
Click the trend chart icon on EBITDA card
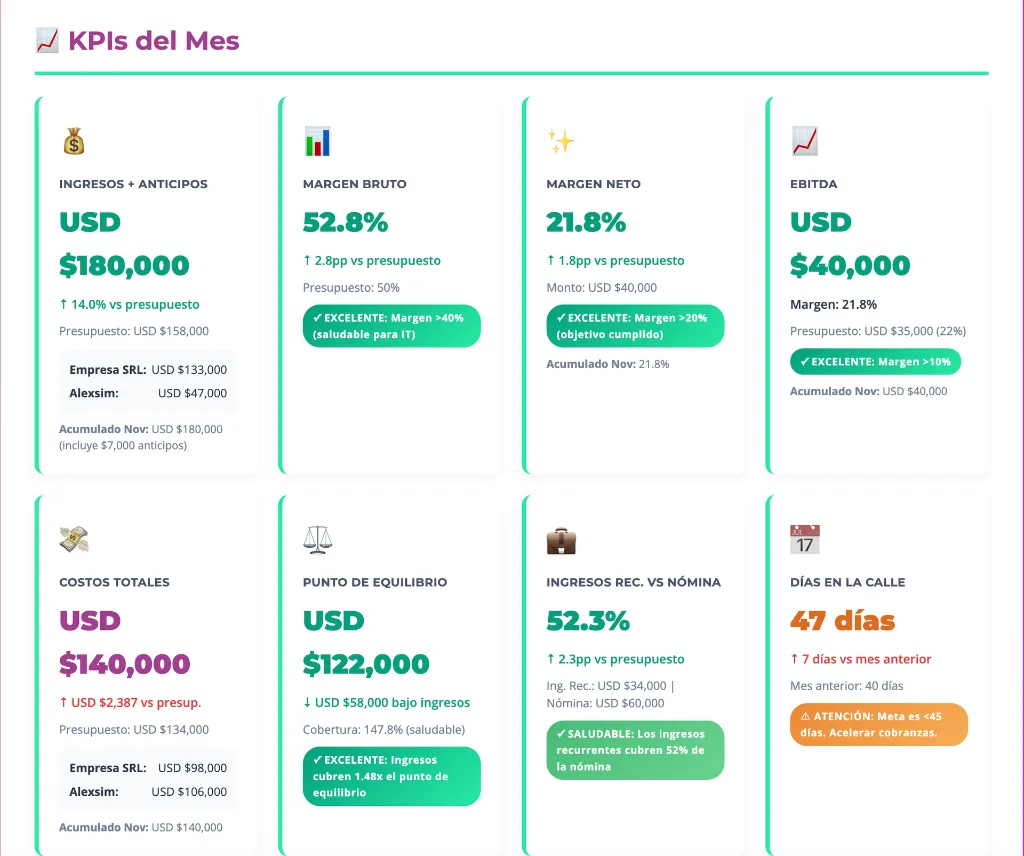click(804, 141)
